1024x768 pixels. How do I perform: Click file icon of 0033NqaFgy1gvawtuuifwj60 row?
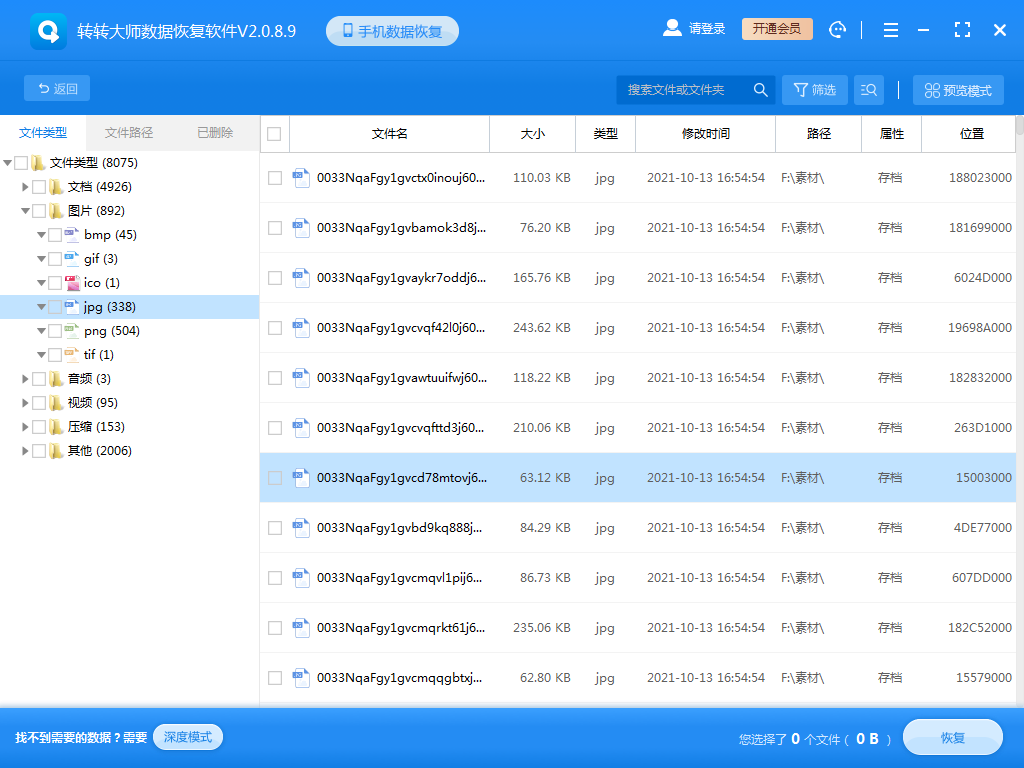[x=301, y=377]
